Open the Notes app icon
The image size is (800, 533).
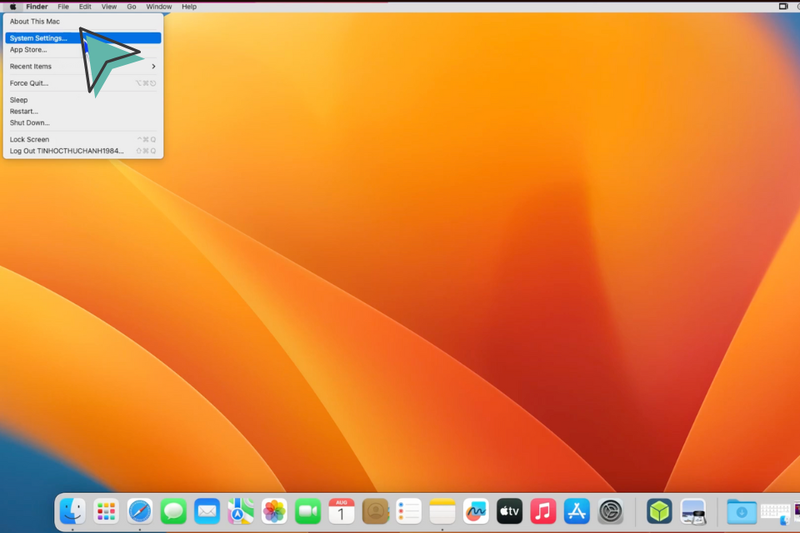[x=442, y=511]
